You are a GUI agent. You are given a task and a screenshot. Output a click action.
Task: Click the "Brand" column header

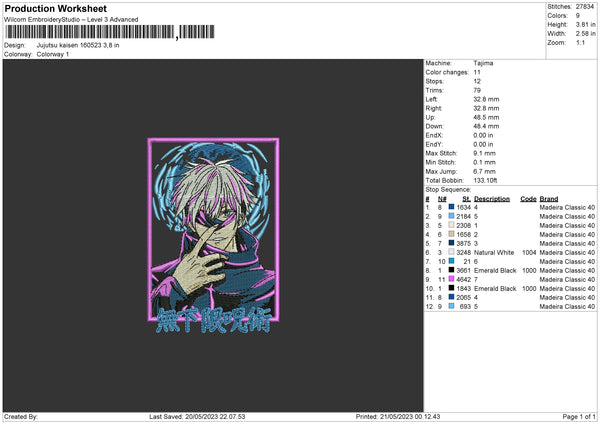coord(549,199)
